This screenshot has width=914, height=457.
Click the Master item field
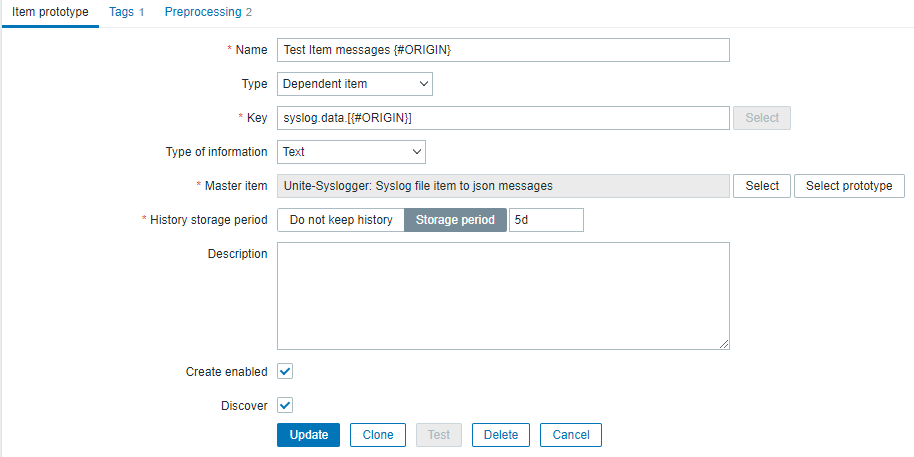[503, 186]
